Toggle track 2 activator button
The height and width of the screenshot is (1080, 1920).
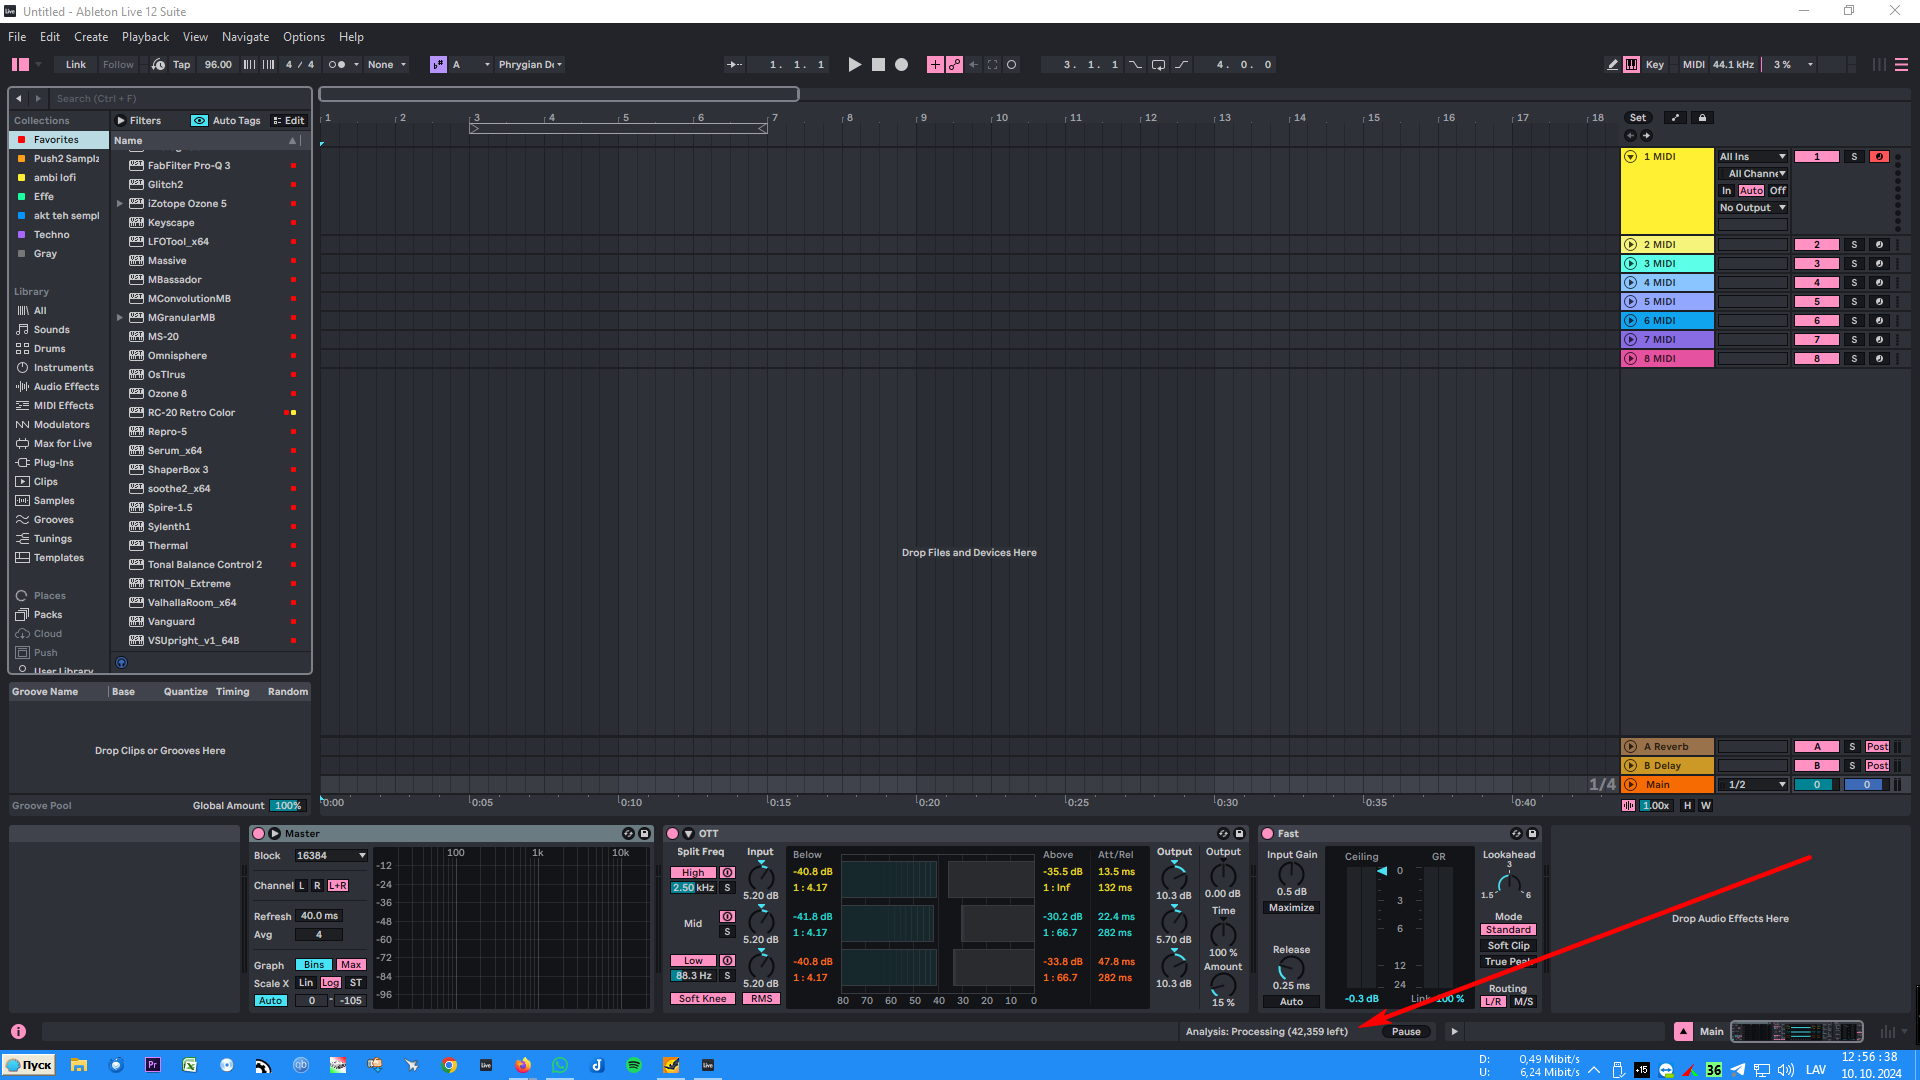pyautogui.click(x=1817, y=245)
